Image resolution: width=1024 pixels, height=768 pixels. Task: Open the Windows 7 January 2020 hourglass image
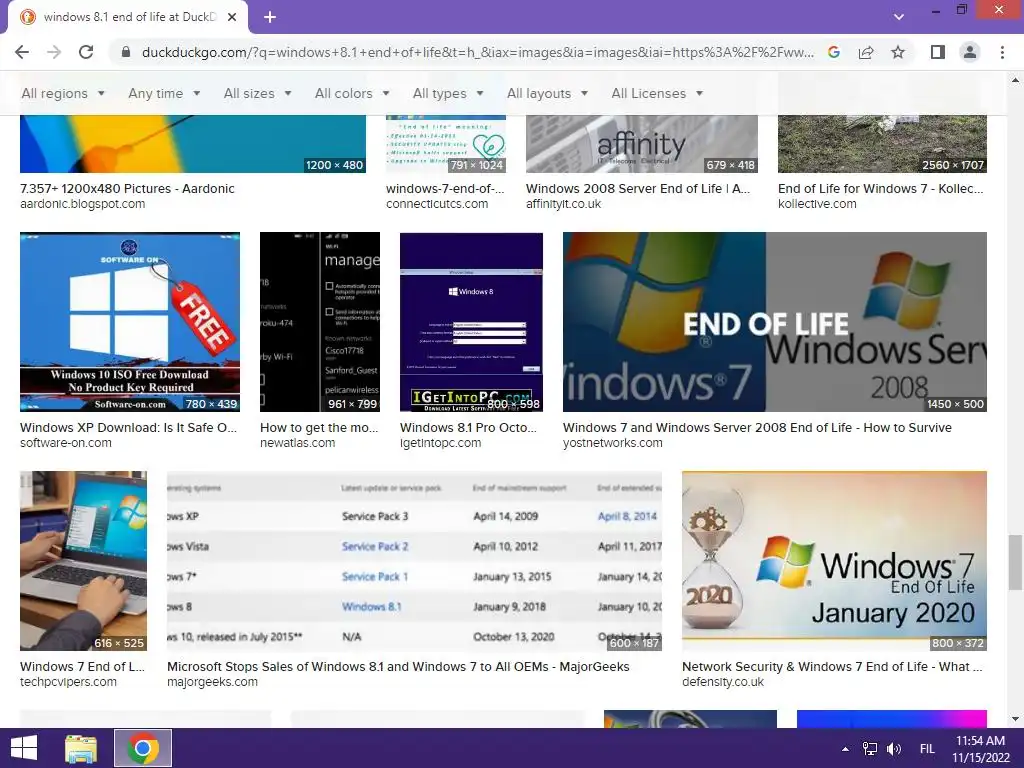pos(835,560)
